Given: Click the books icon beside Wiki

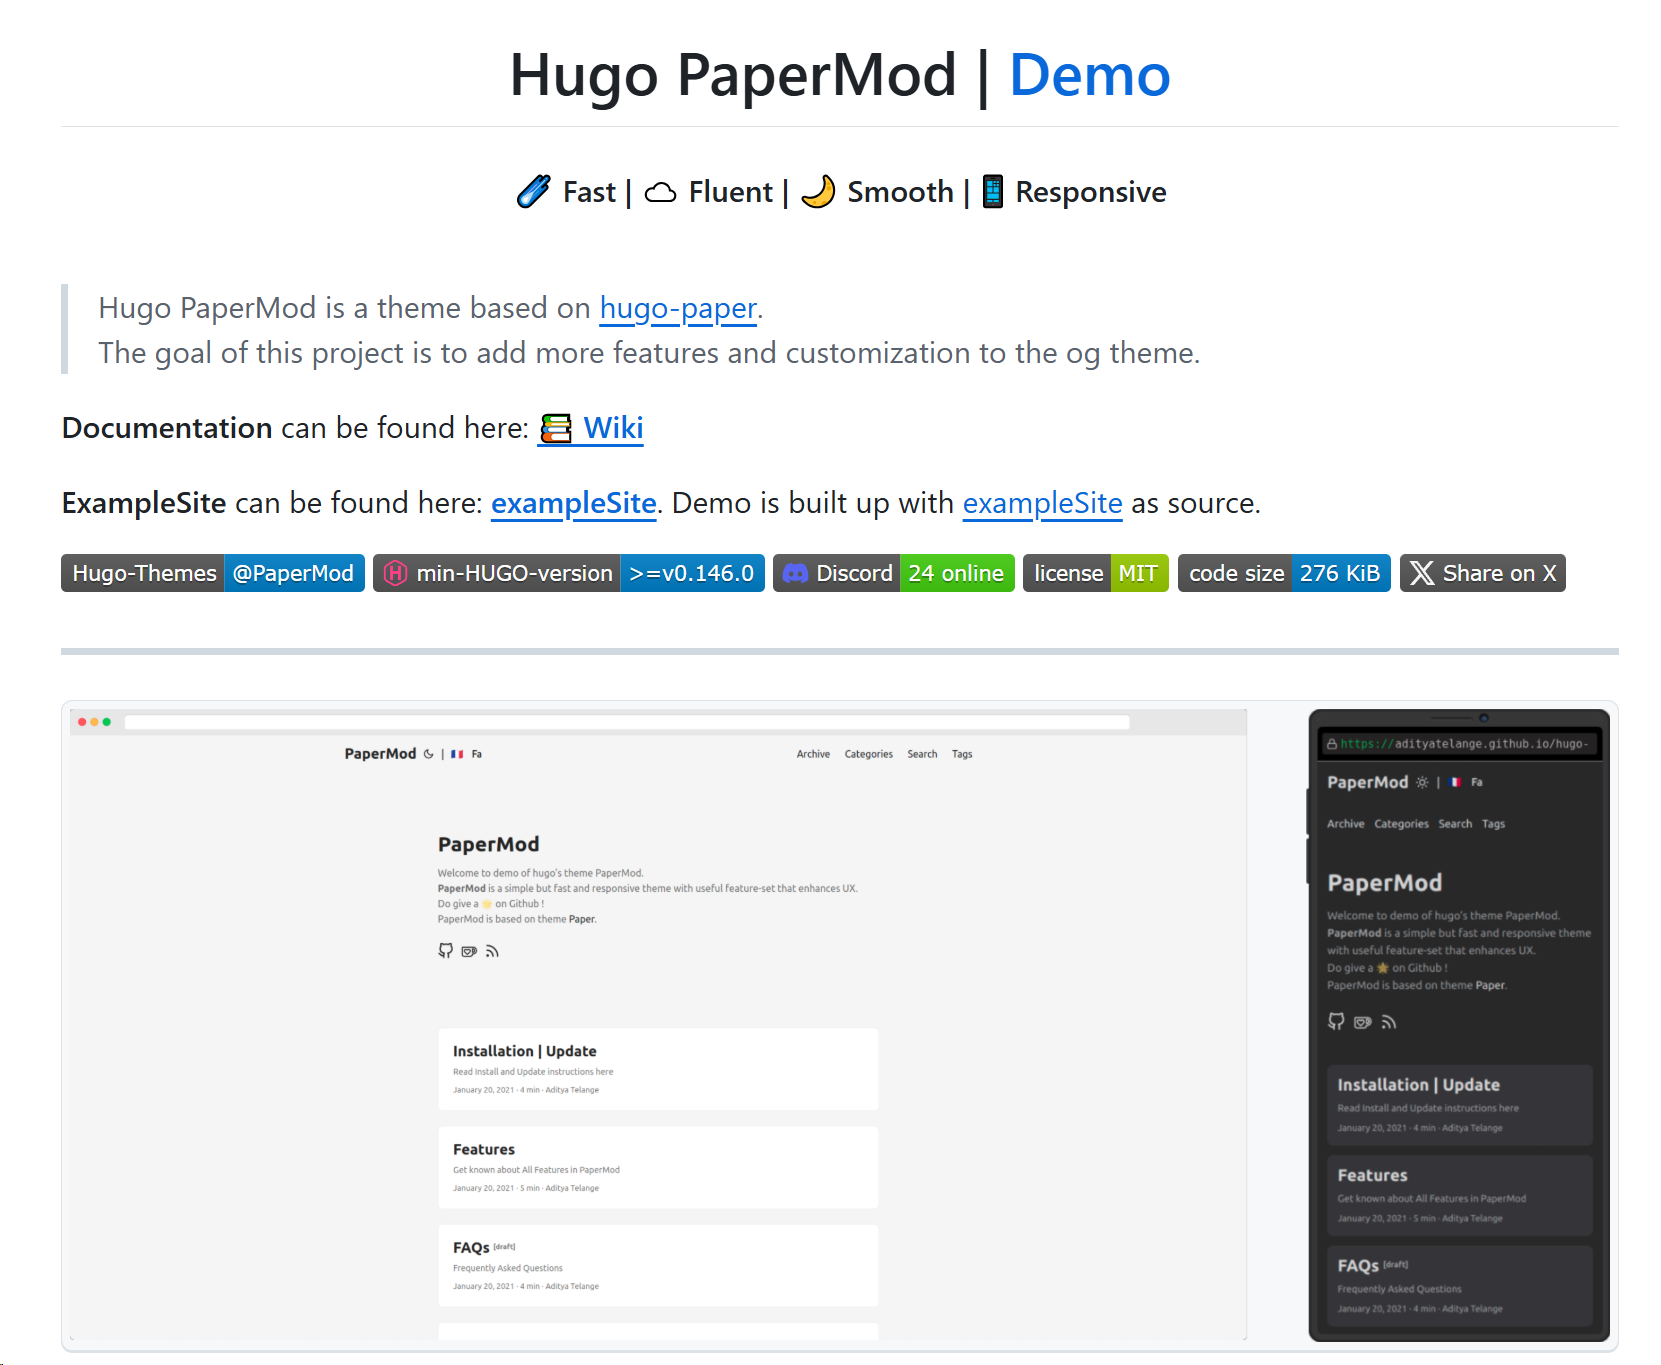Looking at the screenshot, I should [x=556, y=429].
